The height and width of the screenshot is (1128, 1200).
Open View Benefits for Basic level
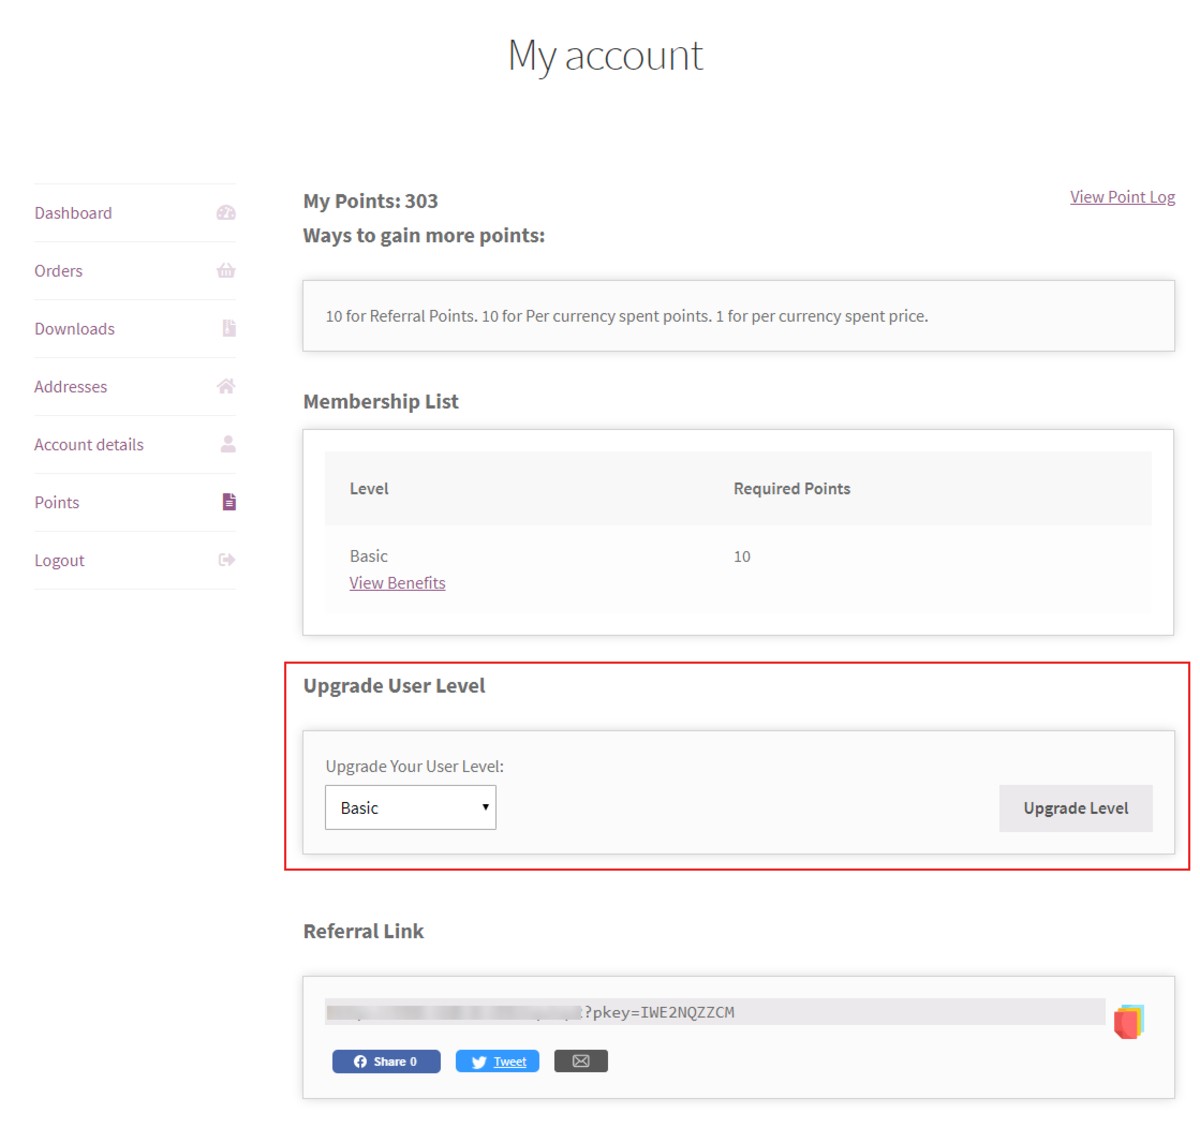[397, 583]
